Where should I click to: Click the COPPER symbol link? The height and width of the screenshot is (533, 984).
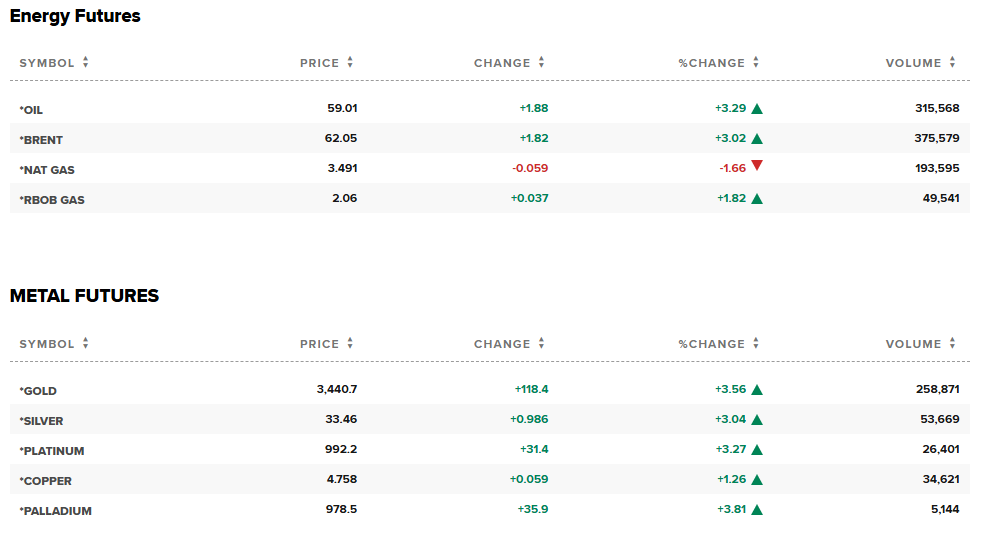(45, 482)
